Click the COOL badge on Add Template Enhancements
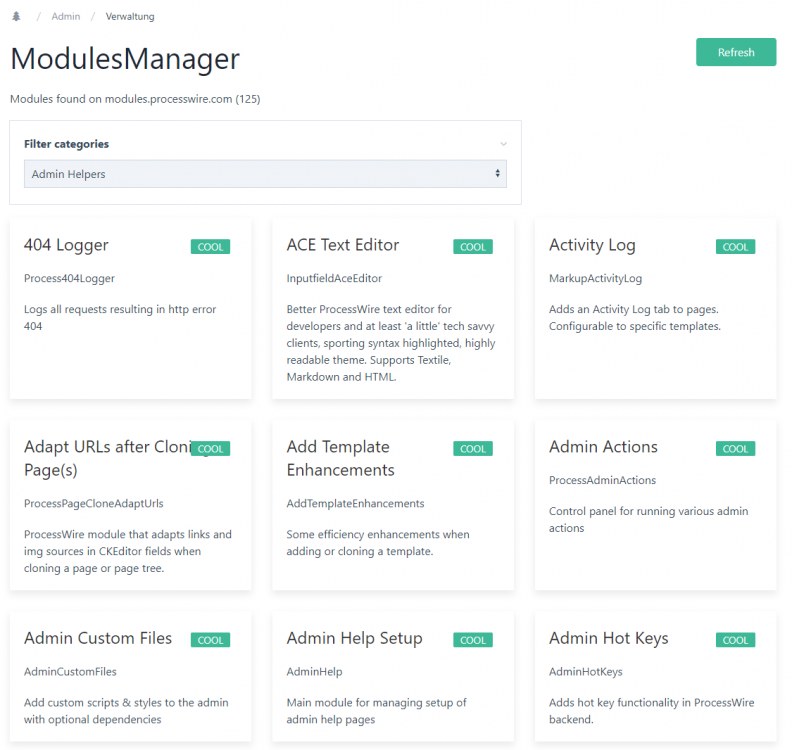Screen dimensions: 792x750 473,449
